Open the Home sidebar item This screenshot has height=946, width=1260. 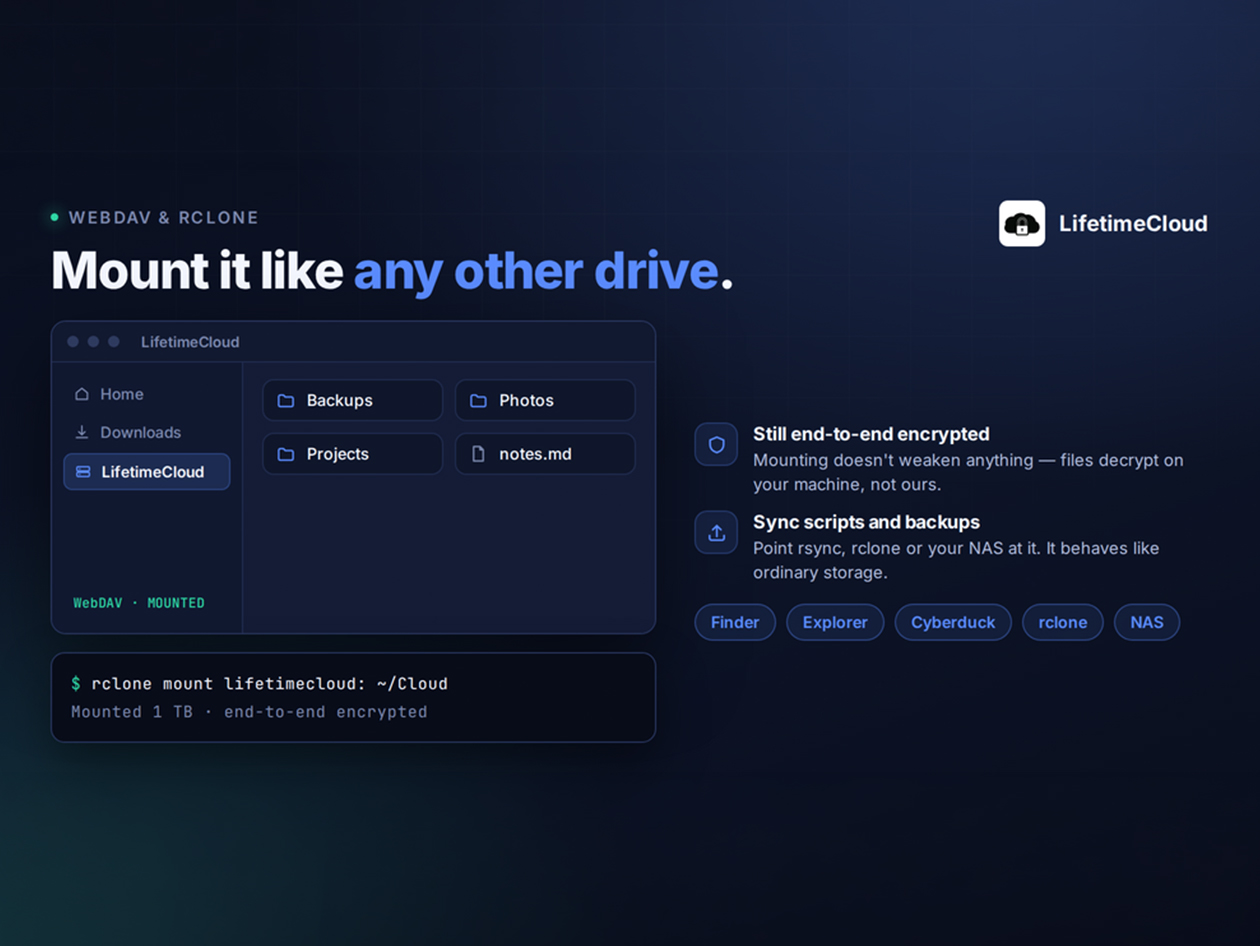click(x=147, y=394)
